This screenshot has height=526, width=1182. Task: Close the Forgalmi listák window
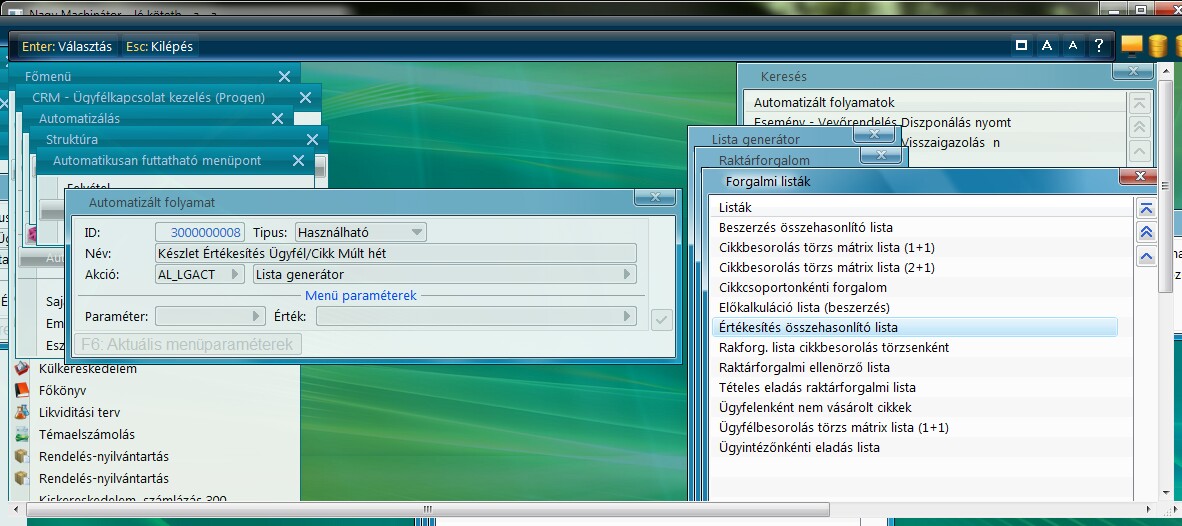click(x=1138, y=176)
